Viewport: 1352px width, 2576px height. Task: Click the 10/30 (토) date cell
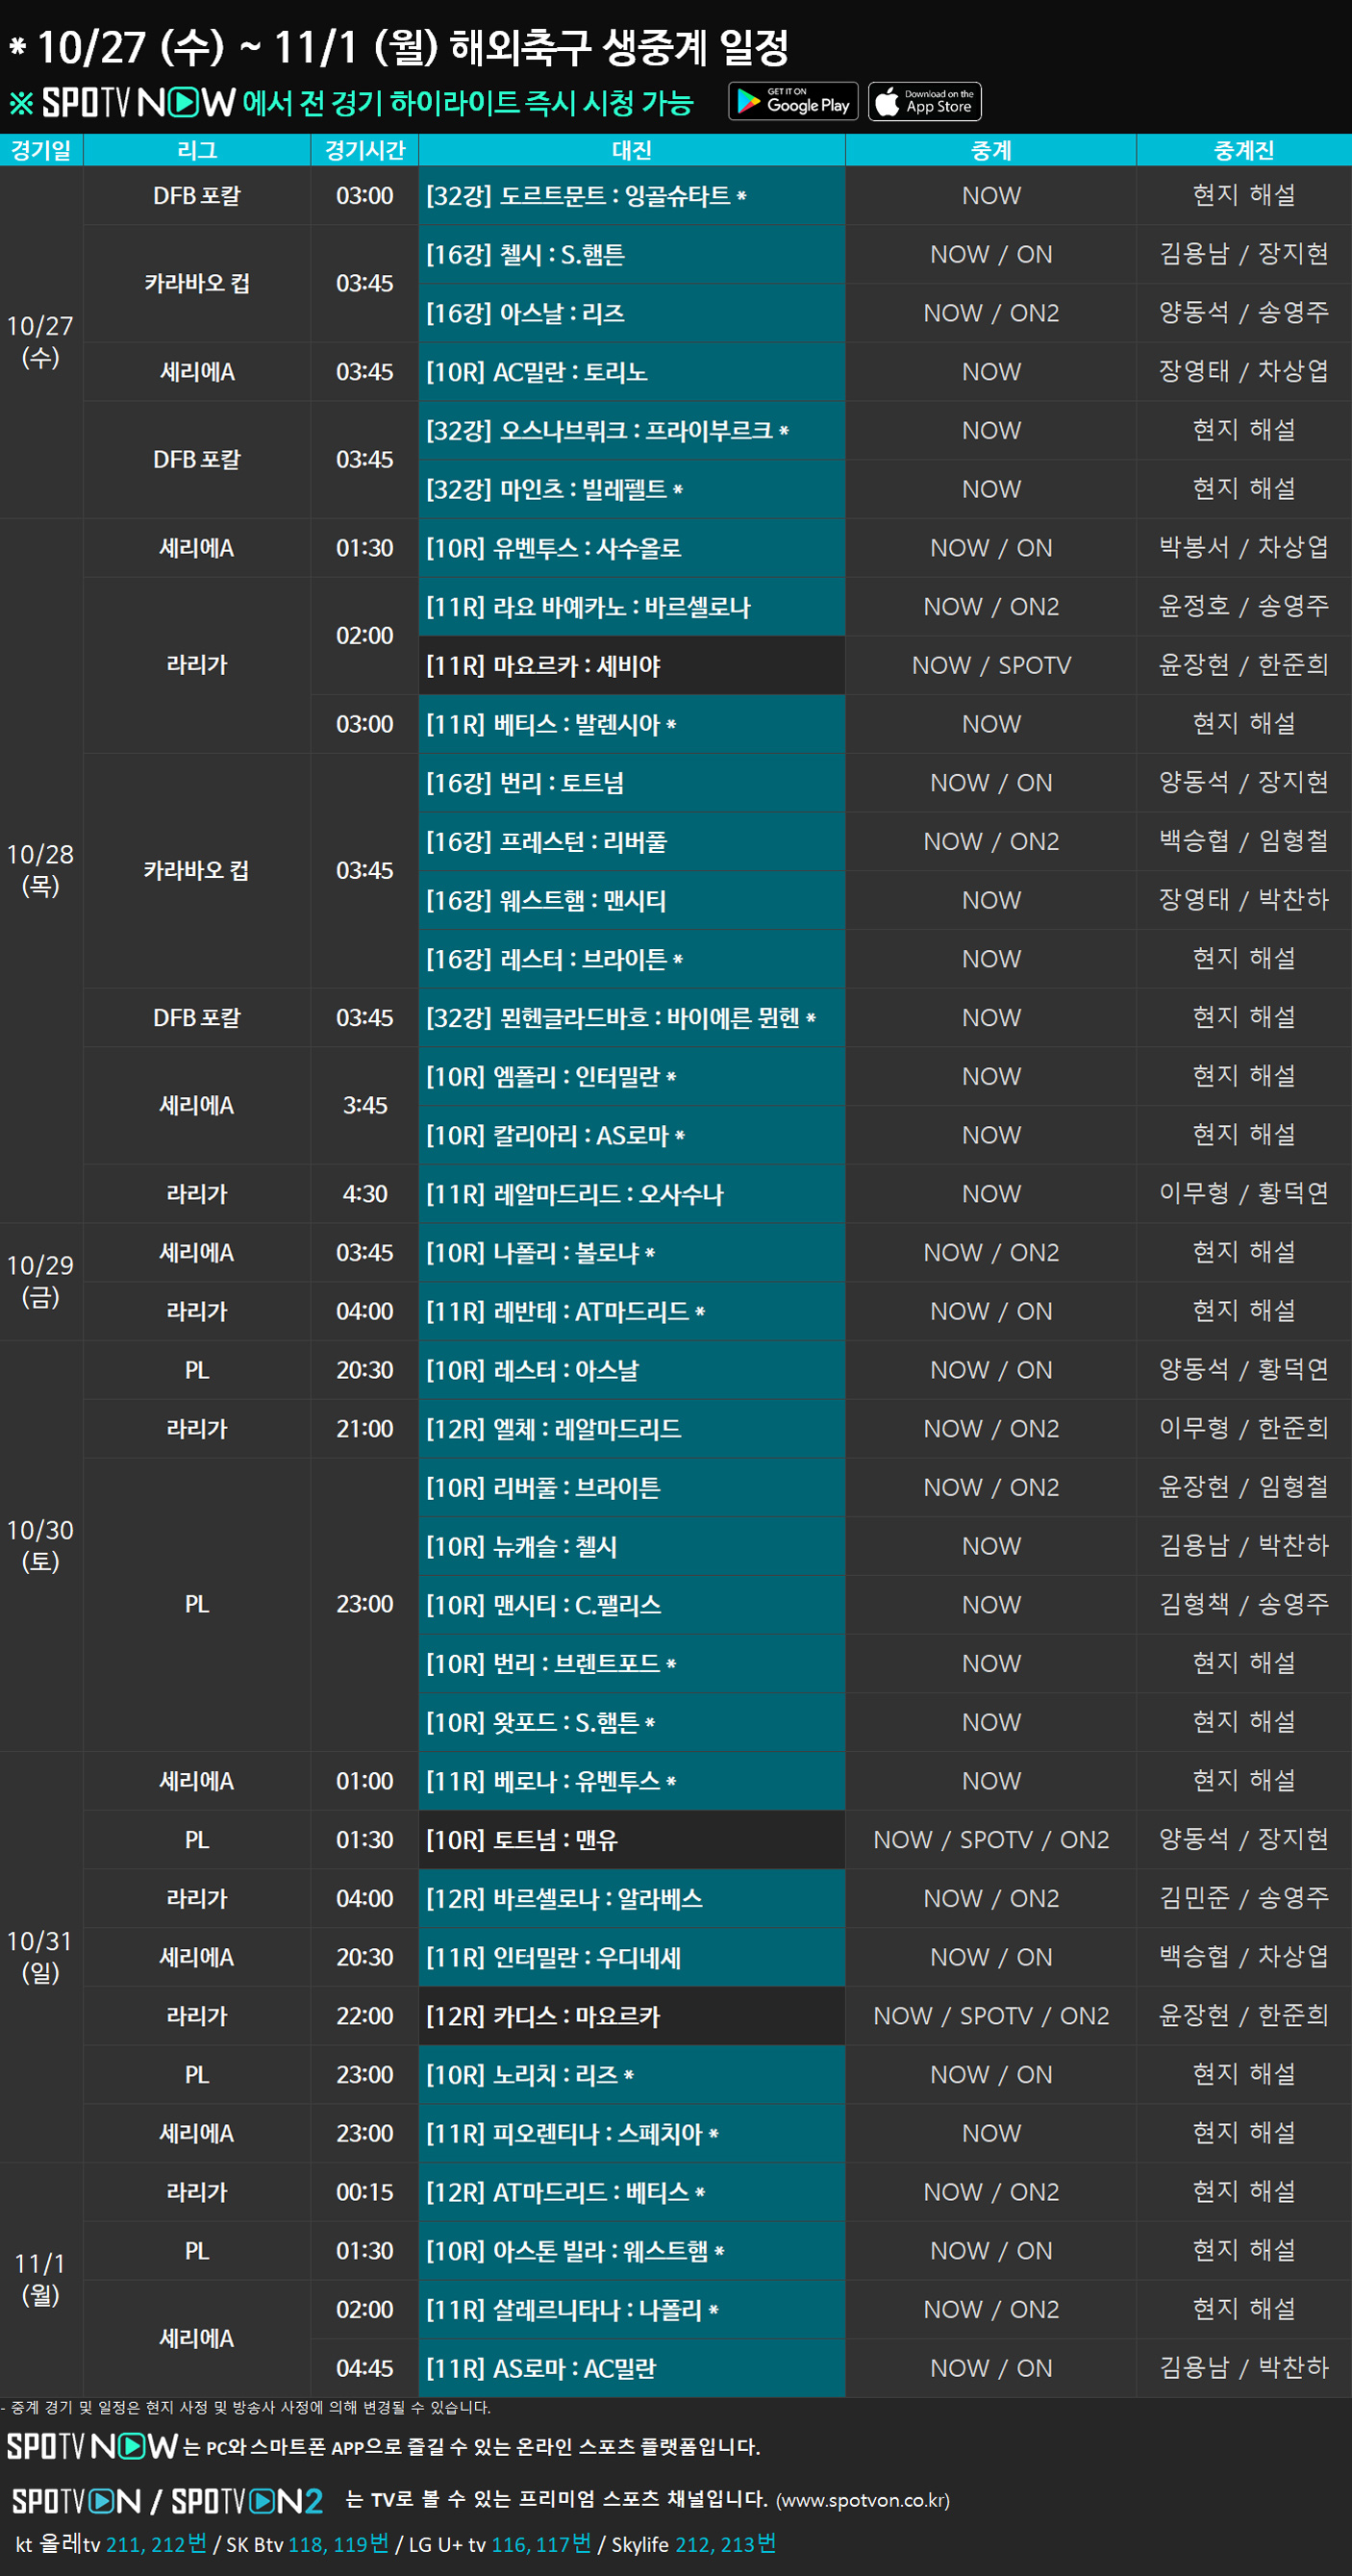pyautogui.click(x=41, y=1545)
